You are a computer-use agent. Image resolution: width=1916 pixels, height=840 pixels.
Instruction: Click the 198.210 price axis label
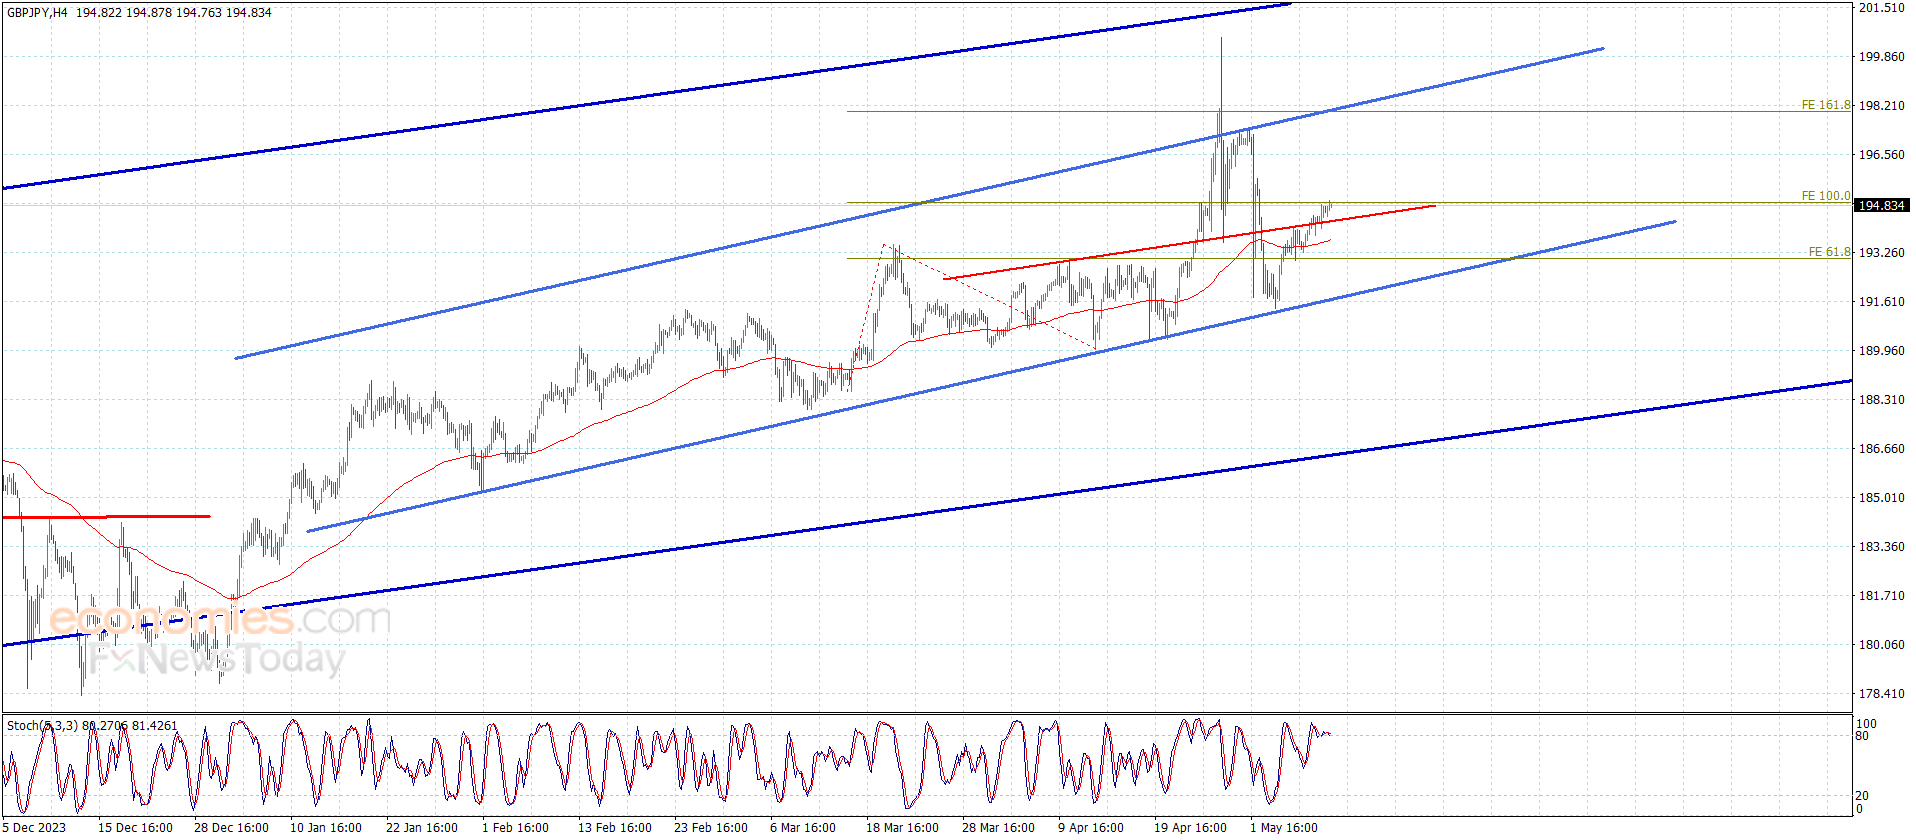click(1881, 105)
